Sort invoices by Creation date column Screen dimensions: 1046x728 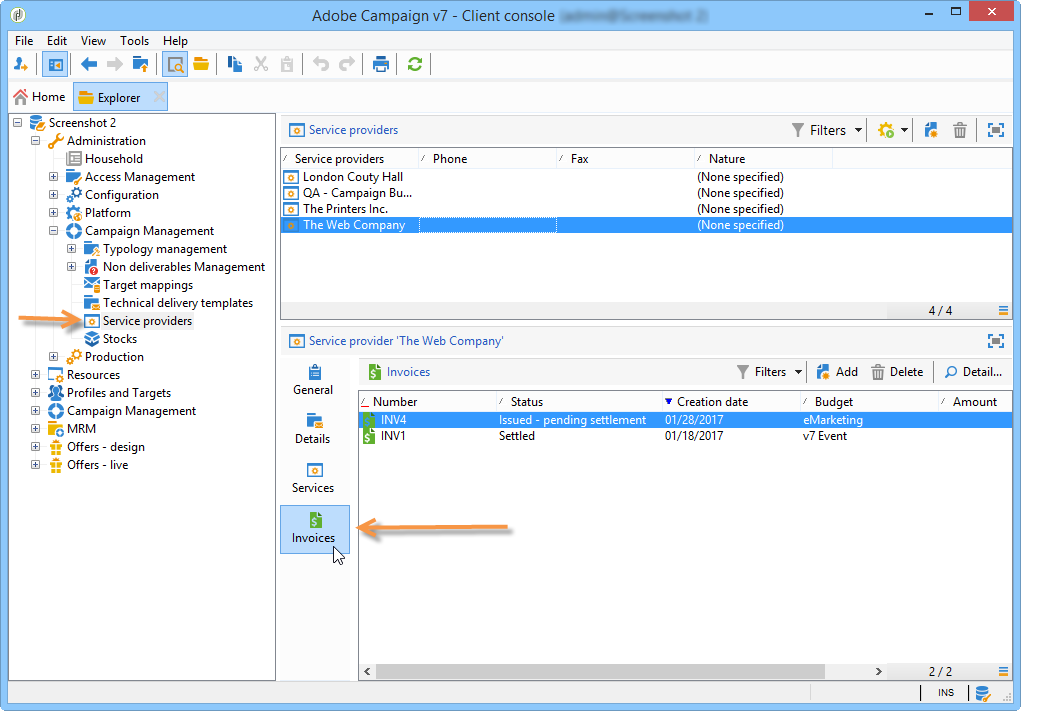(730, 402)
